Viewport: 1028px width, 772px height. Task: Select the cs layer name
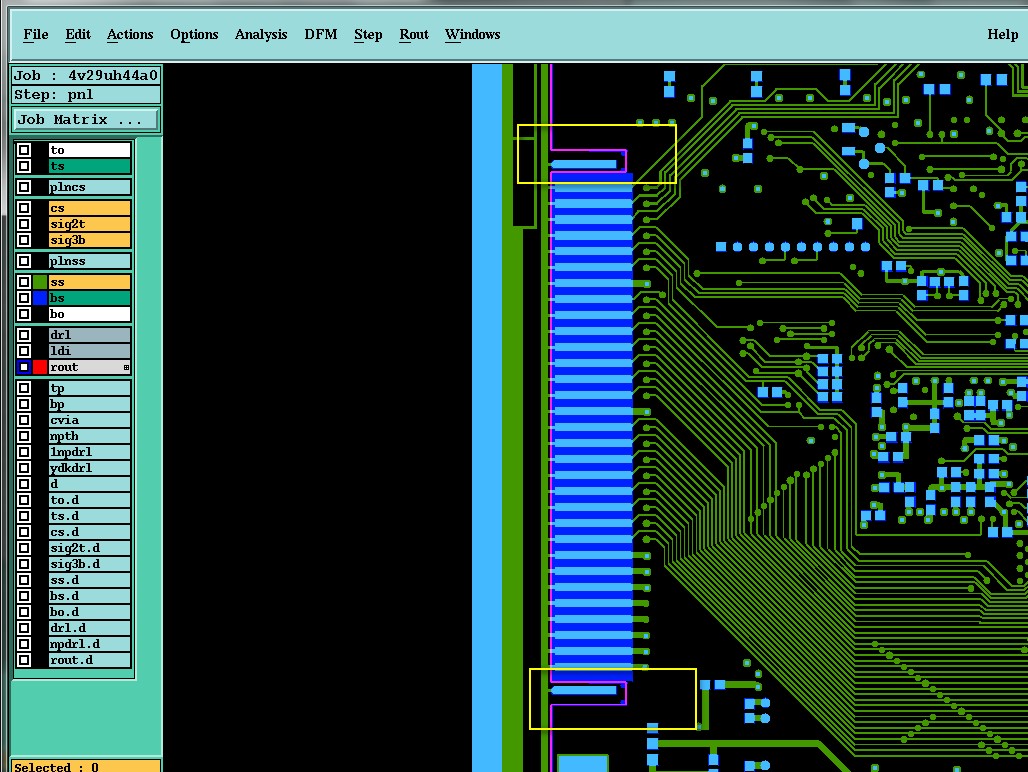(x=90, y=208)
